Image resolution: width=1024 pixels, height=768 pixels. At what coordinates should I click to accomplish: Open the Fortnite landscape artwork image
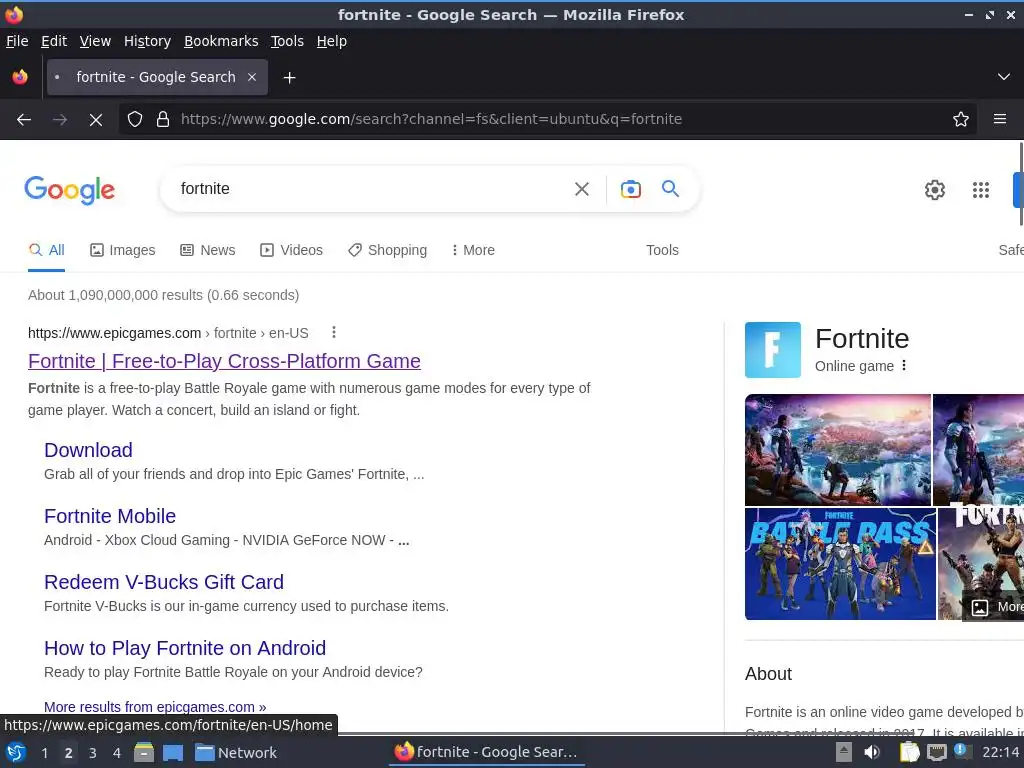click(837, 449)
